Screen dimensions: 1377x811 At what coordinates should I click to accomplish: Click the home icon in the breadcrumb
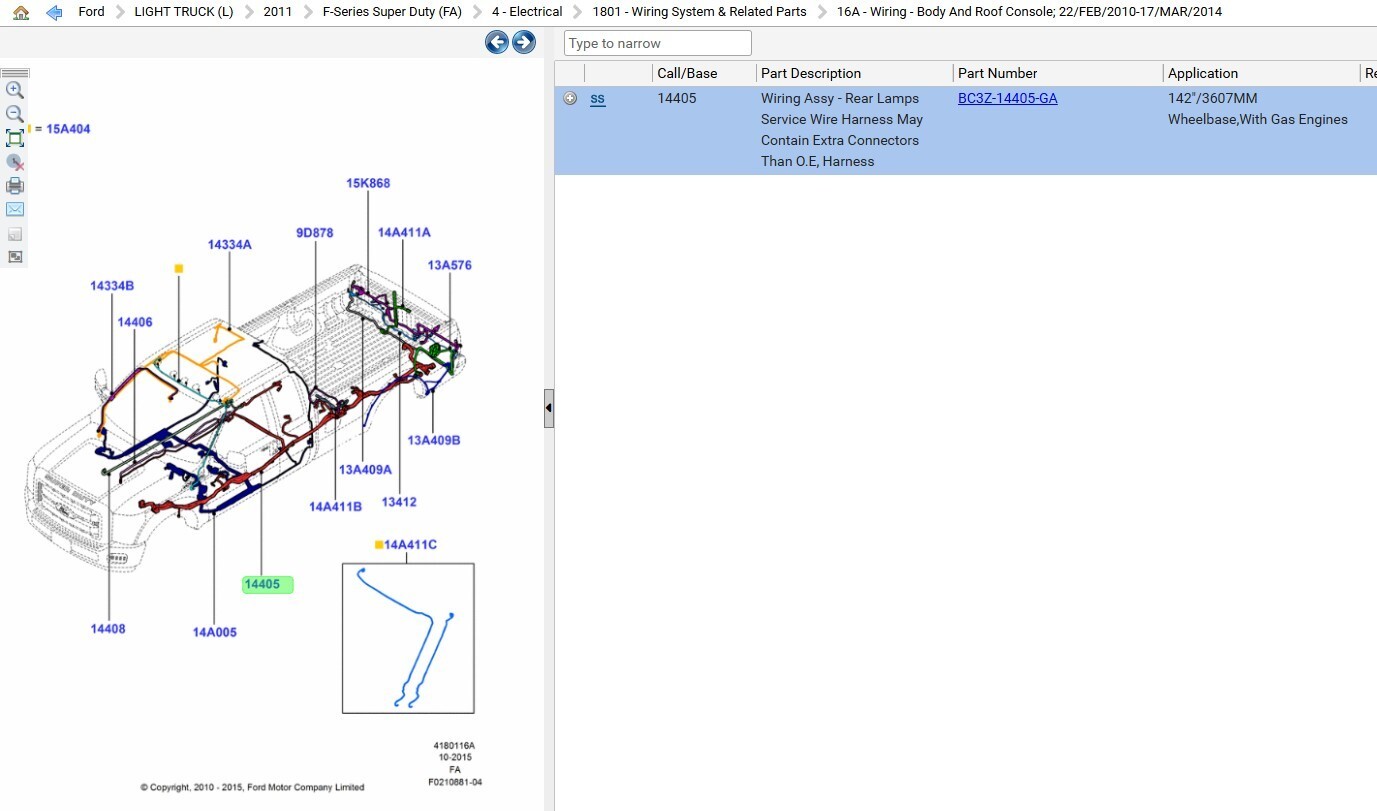tap(21, 13)
